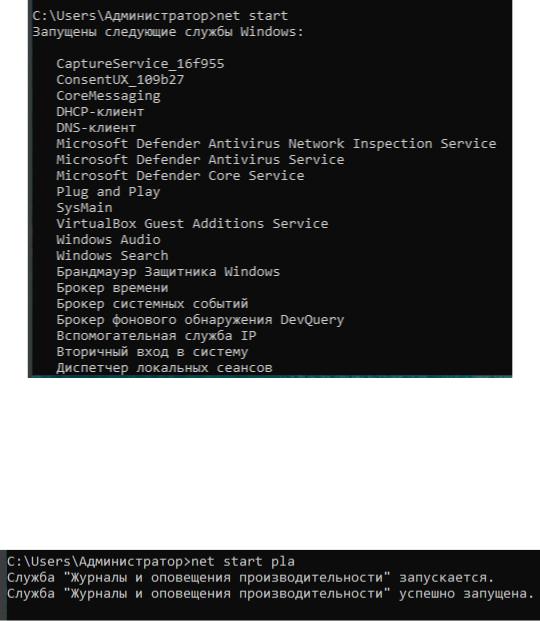Image resolution: width=540 pixels, height=621 pixels.
Task: Select the CoreMessaging service line
Action: coord(108,96)
